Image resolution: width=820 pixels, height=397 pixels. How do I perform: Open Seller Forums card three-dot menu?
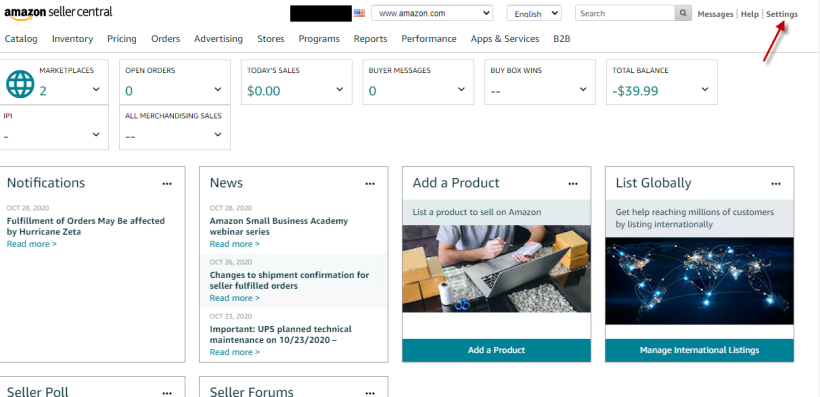(x=370, y=393)
